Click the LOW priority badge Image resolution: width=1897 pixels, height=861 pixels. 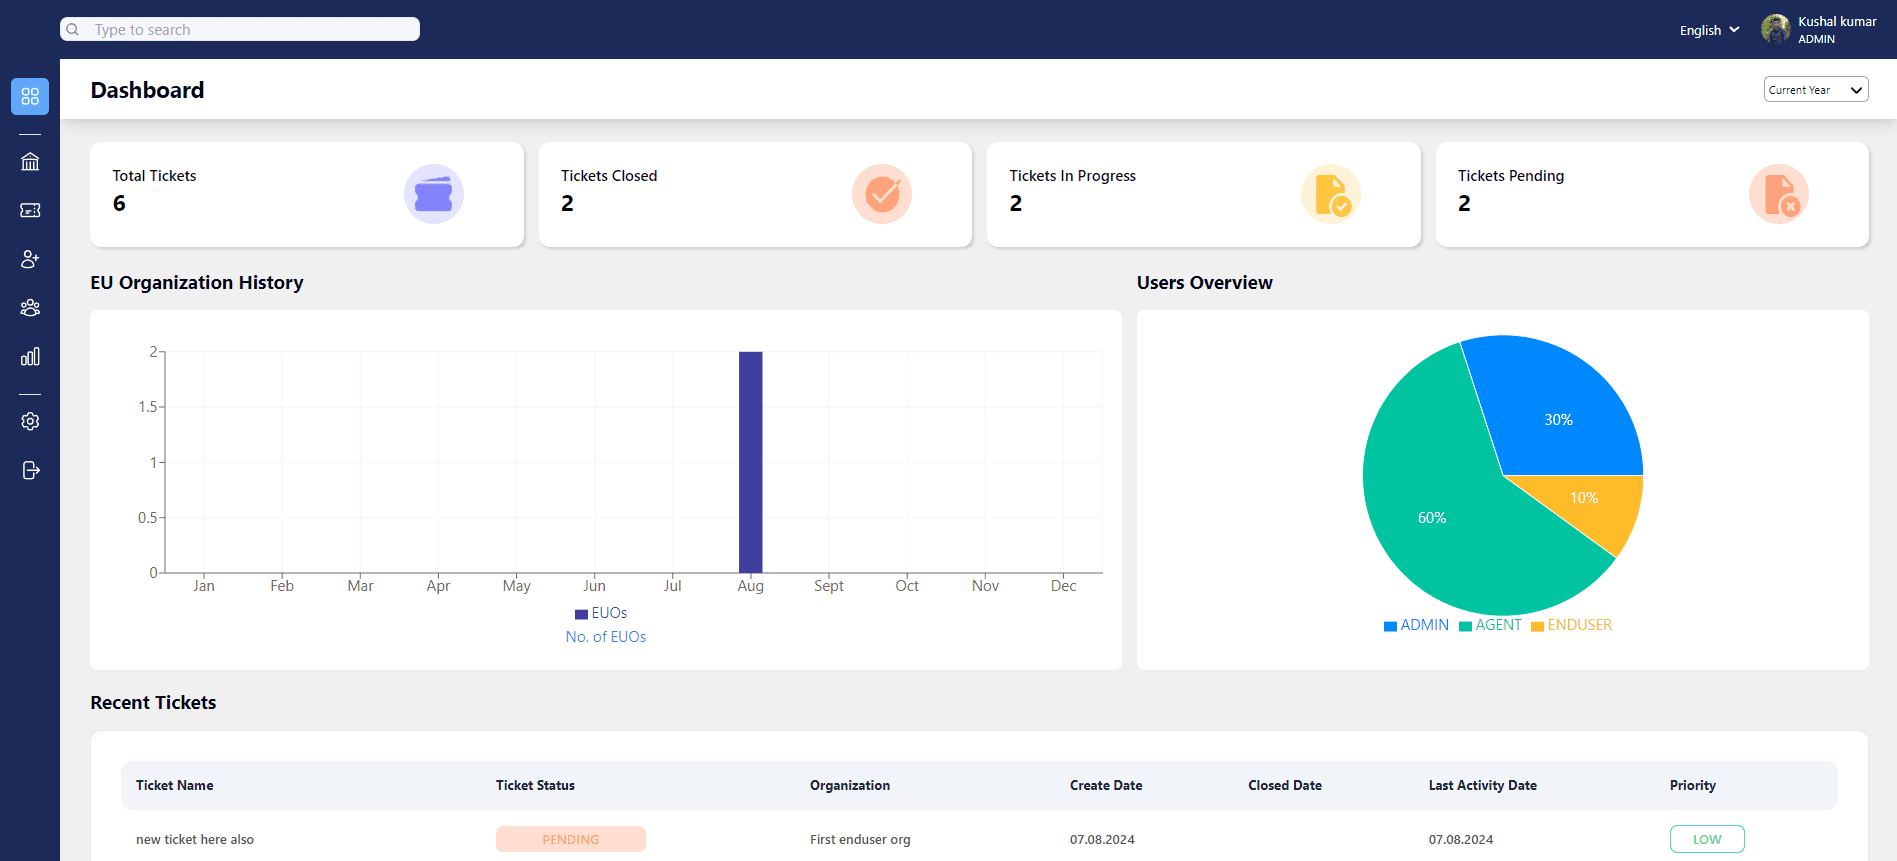[x=1707, y=839]
